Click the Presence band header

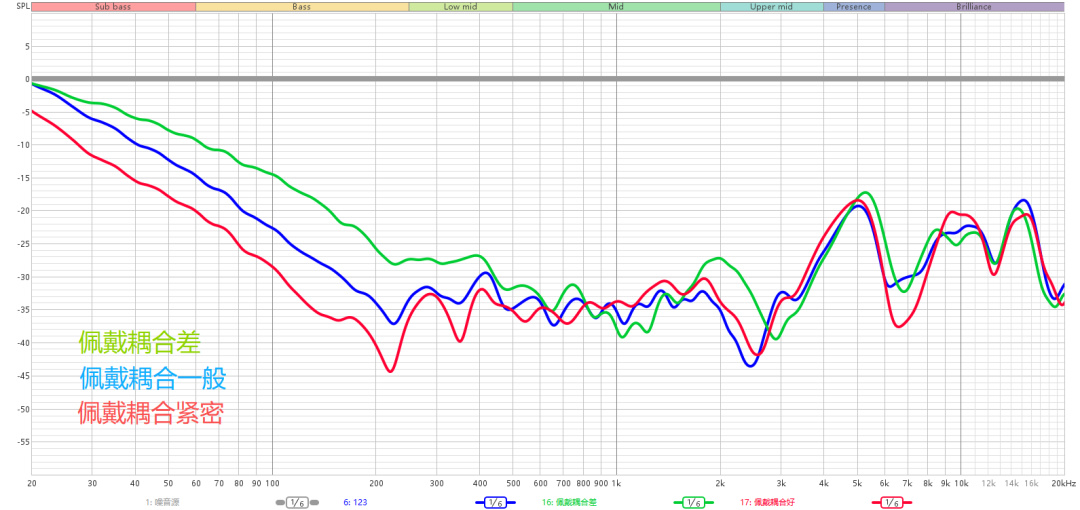pos(854,7)
